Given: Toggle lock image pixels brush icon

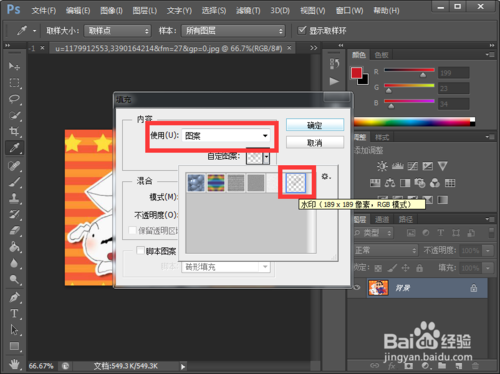Looking at the screenshot, I should pyautogui.click(x=392, y=268).
